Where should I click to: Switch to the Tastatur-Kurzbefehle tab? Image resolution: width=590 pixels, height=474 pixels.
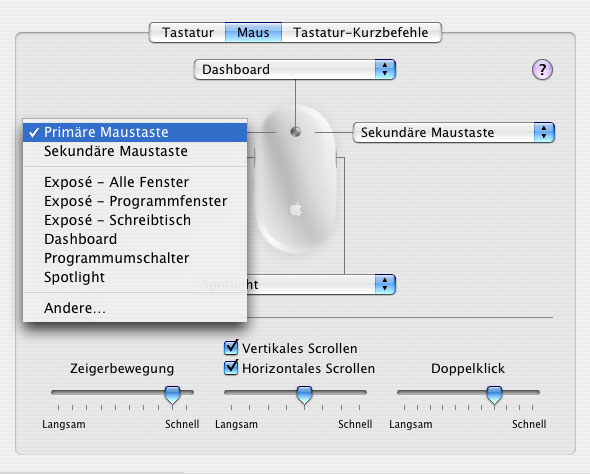(361, 32)
